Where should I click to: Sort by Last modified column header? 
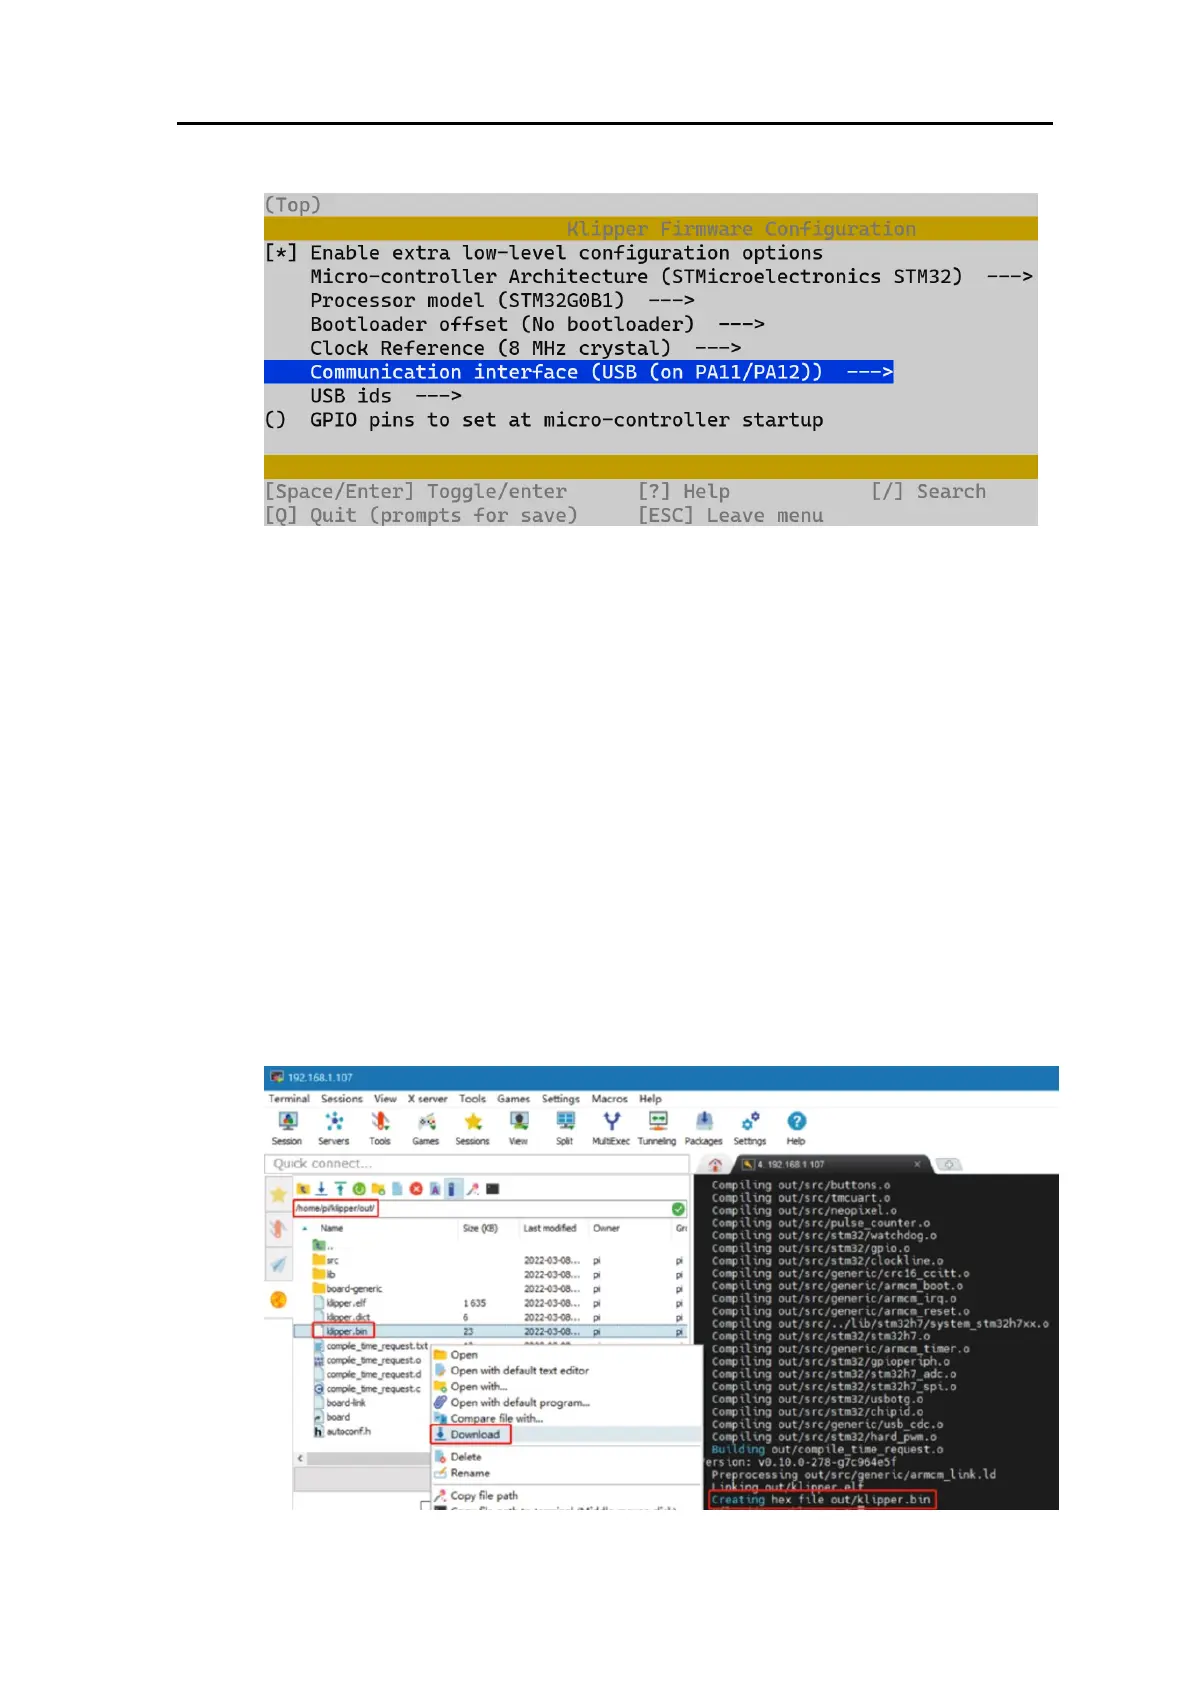pyautogui.click(x=551, y=1228)
